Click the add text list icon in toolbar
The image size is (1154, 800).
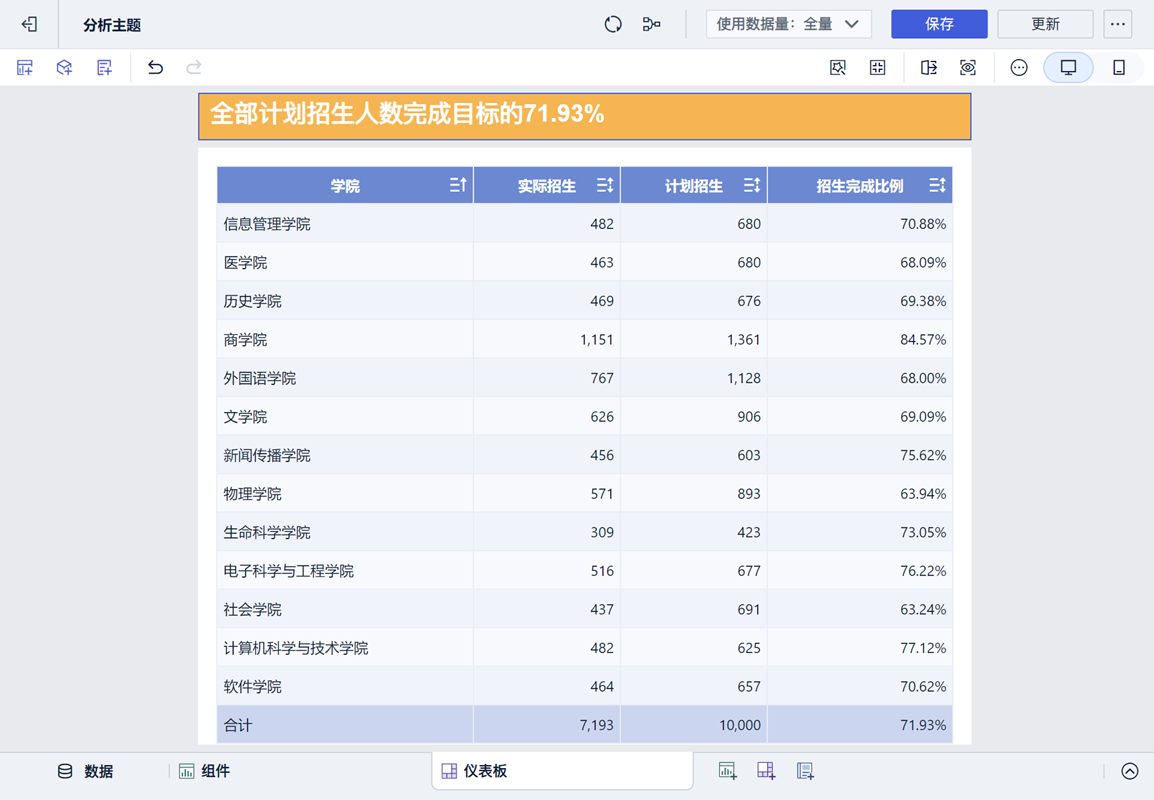tap(105, 68)
